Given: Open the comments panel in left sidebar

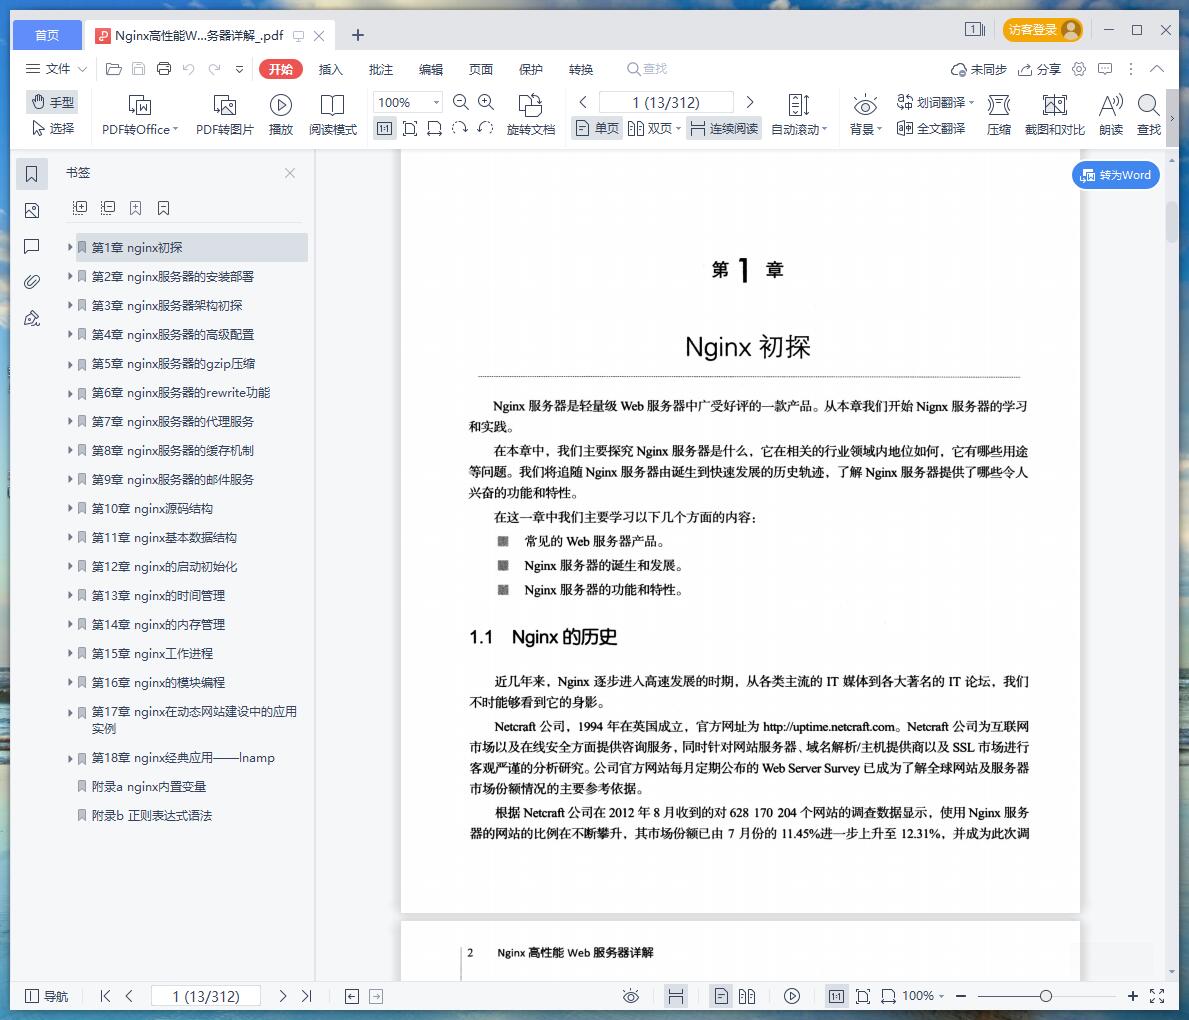Looking at the screenshot, I should pyautogui.click(x=32, y=246).
